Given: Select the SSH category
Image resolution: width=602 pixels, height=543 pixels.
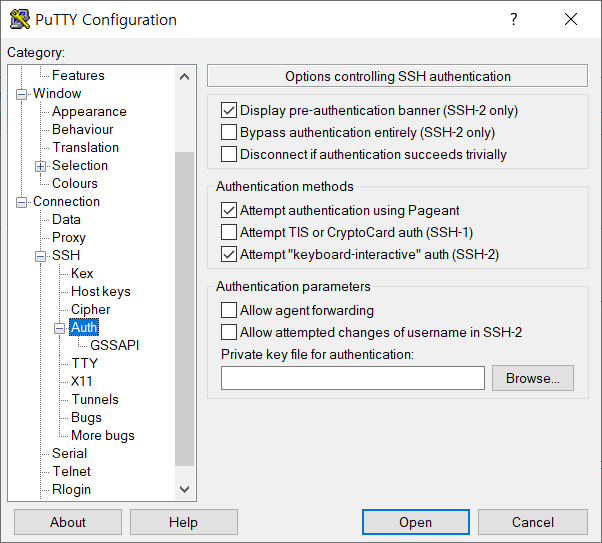Looking at the screenshot, I should (x=66, y=255).
